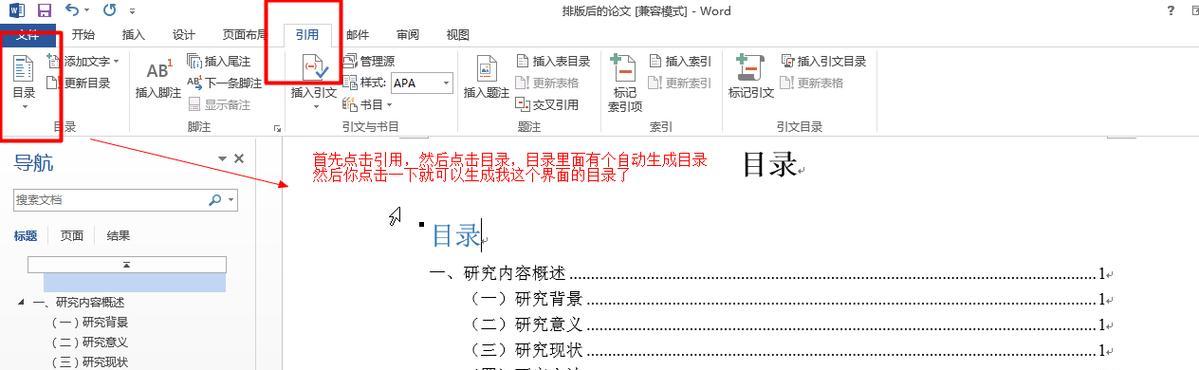Screen dimensions: 1199x370
Task: Open the 目录 table of contents button
Action: coord(24,83)
